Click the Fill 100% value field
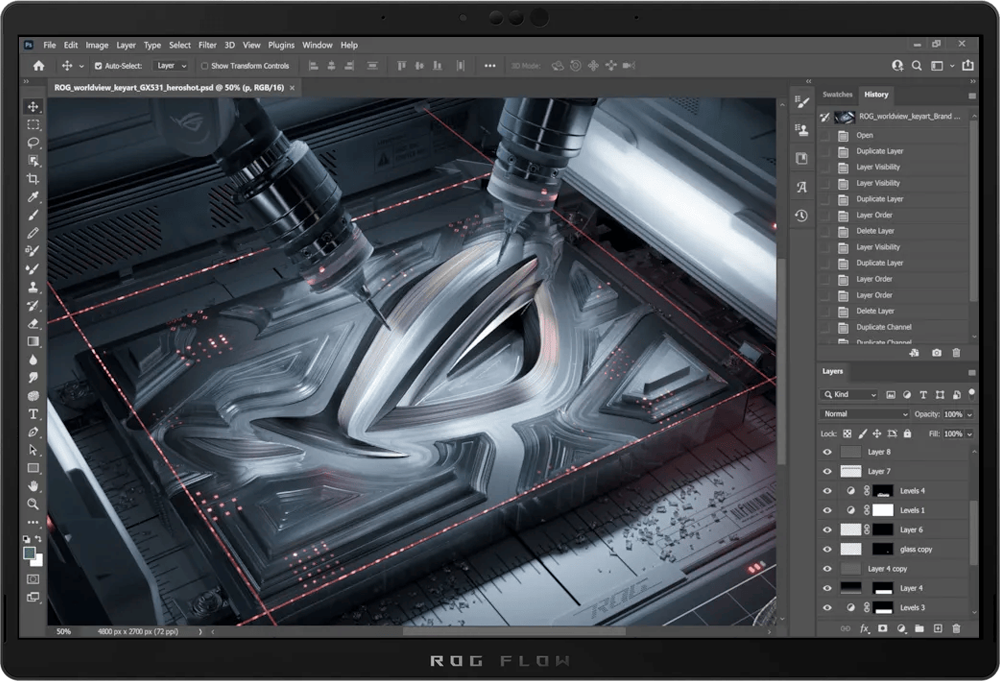 pyautogui.click(x=953, y=434)
